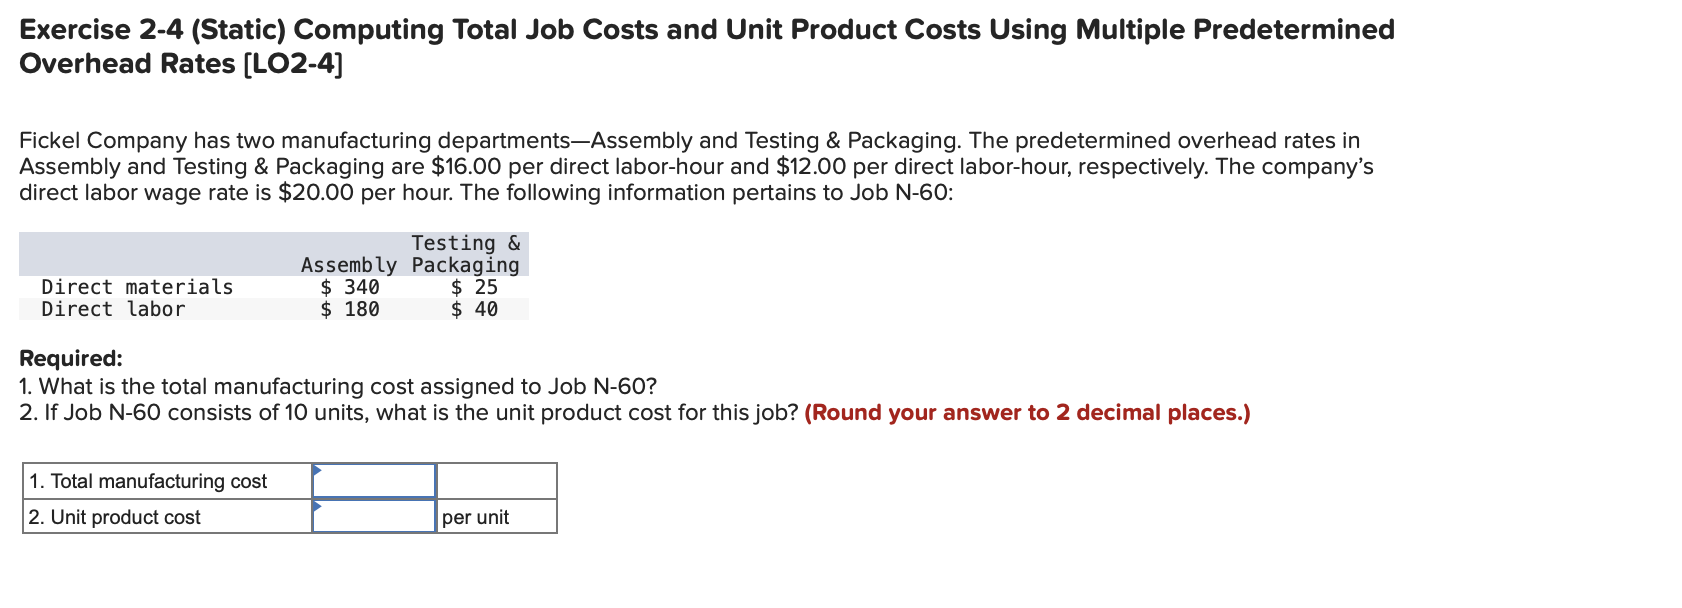Click the Required heading

[x=69, y=357]
